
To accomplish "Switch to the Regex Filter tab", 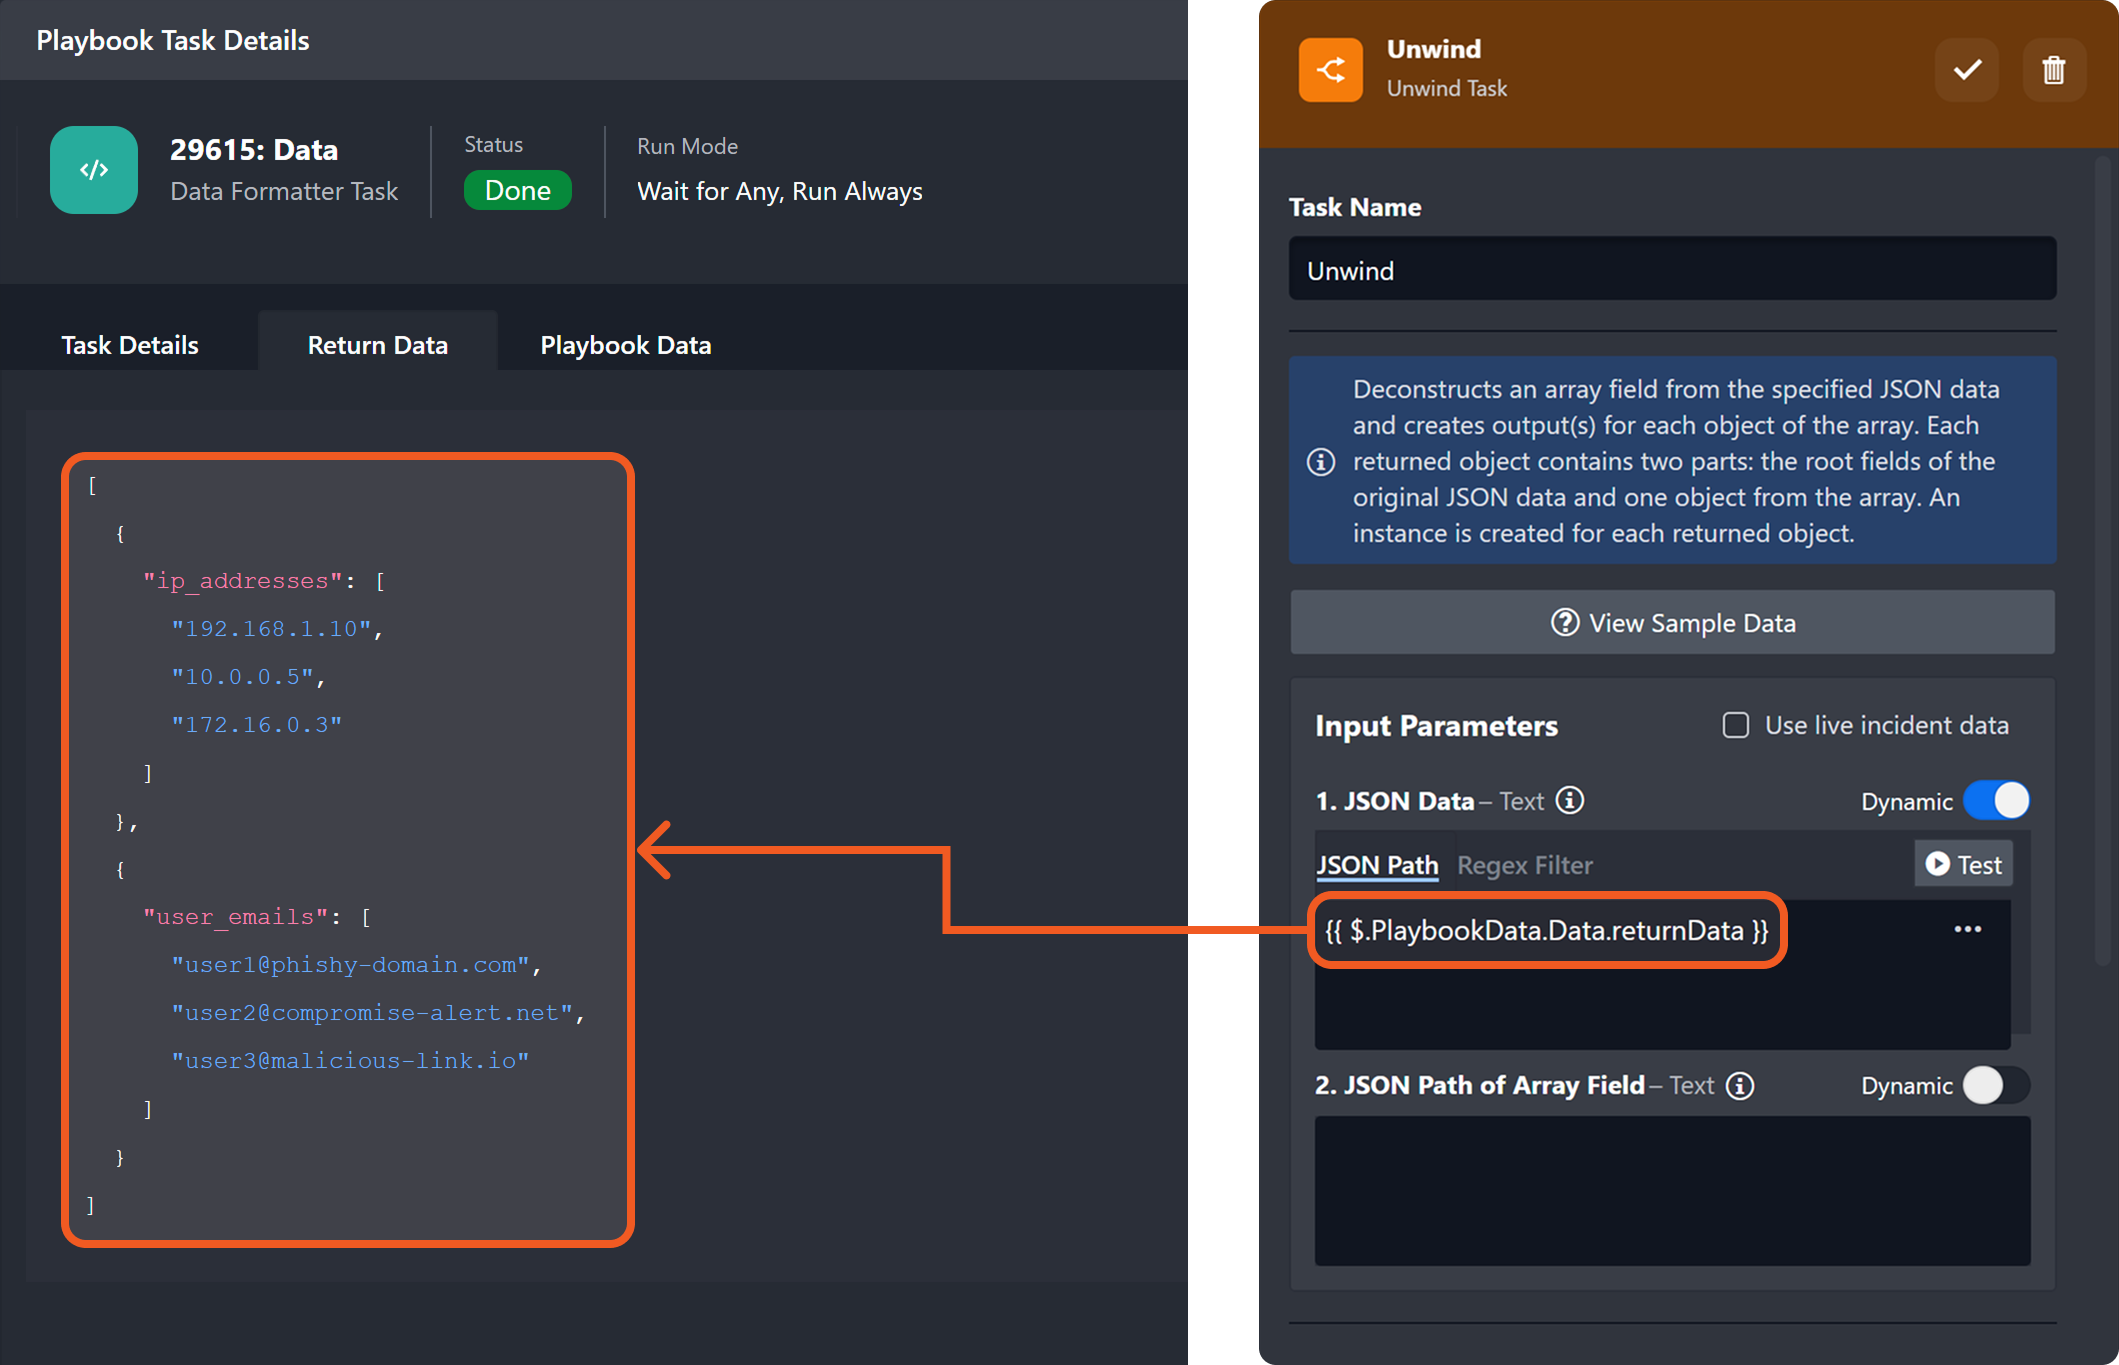I will [x=1524, y=865].
